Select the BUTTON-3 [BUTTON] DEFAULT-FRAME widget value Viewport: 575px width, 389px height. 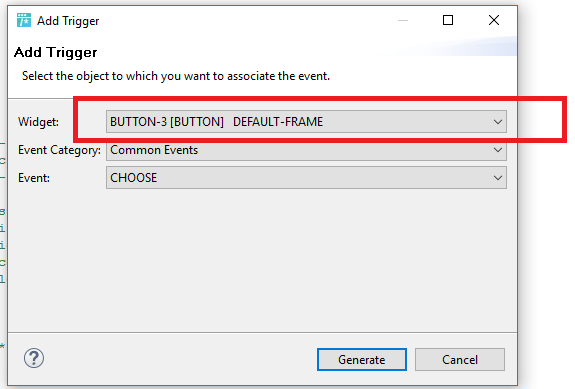216,122
